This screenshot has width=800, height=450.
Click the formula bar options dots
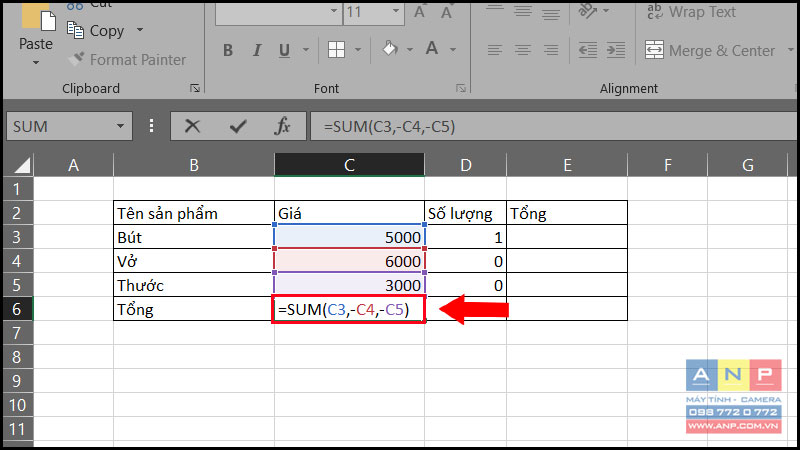(x=151, y=126)
